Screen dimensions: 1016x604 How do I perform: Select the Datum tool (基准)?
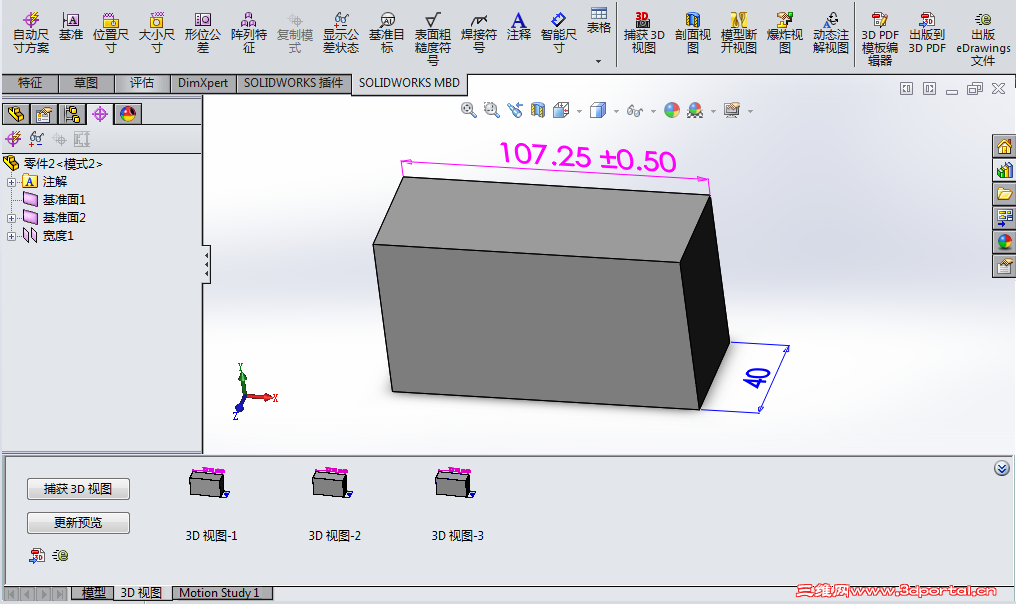71,27
